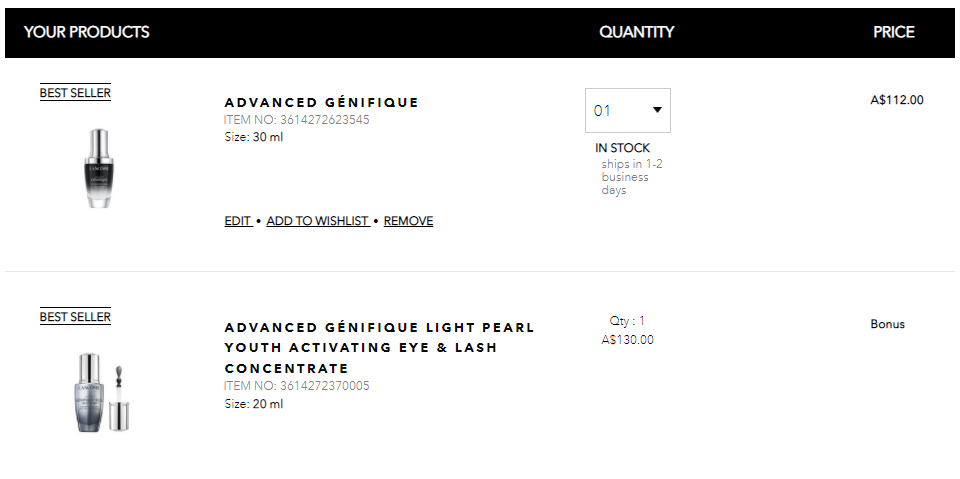The width and height of the screenshot is (960, 479).
Task: Open the quantity dropdown showing 01
Action: (x=628, y=110)
